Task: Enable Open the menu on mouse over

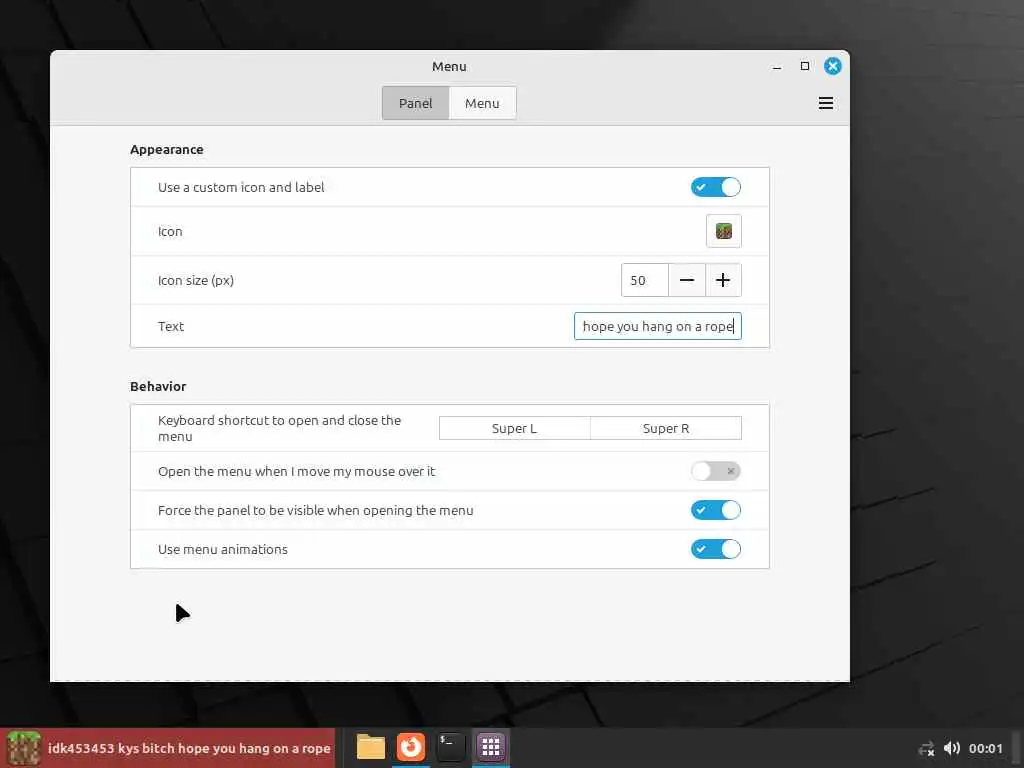Action: (716, 471)
